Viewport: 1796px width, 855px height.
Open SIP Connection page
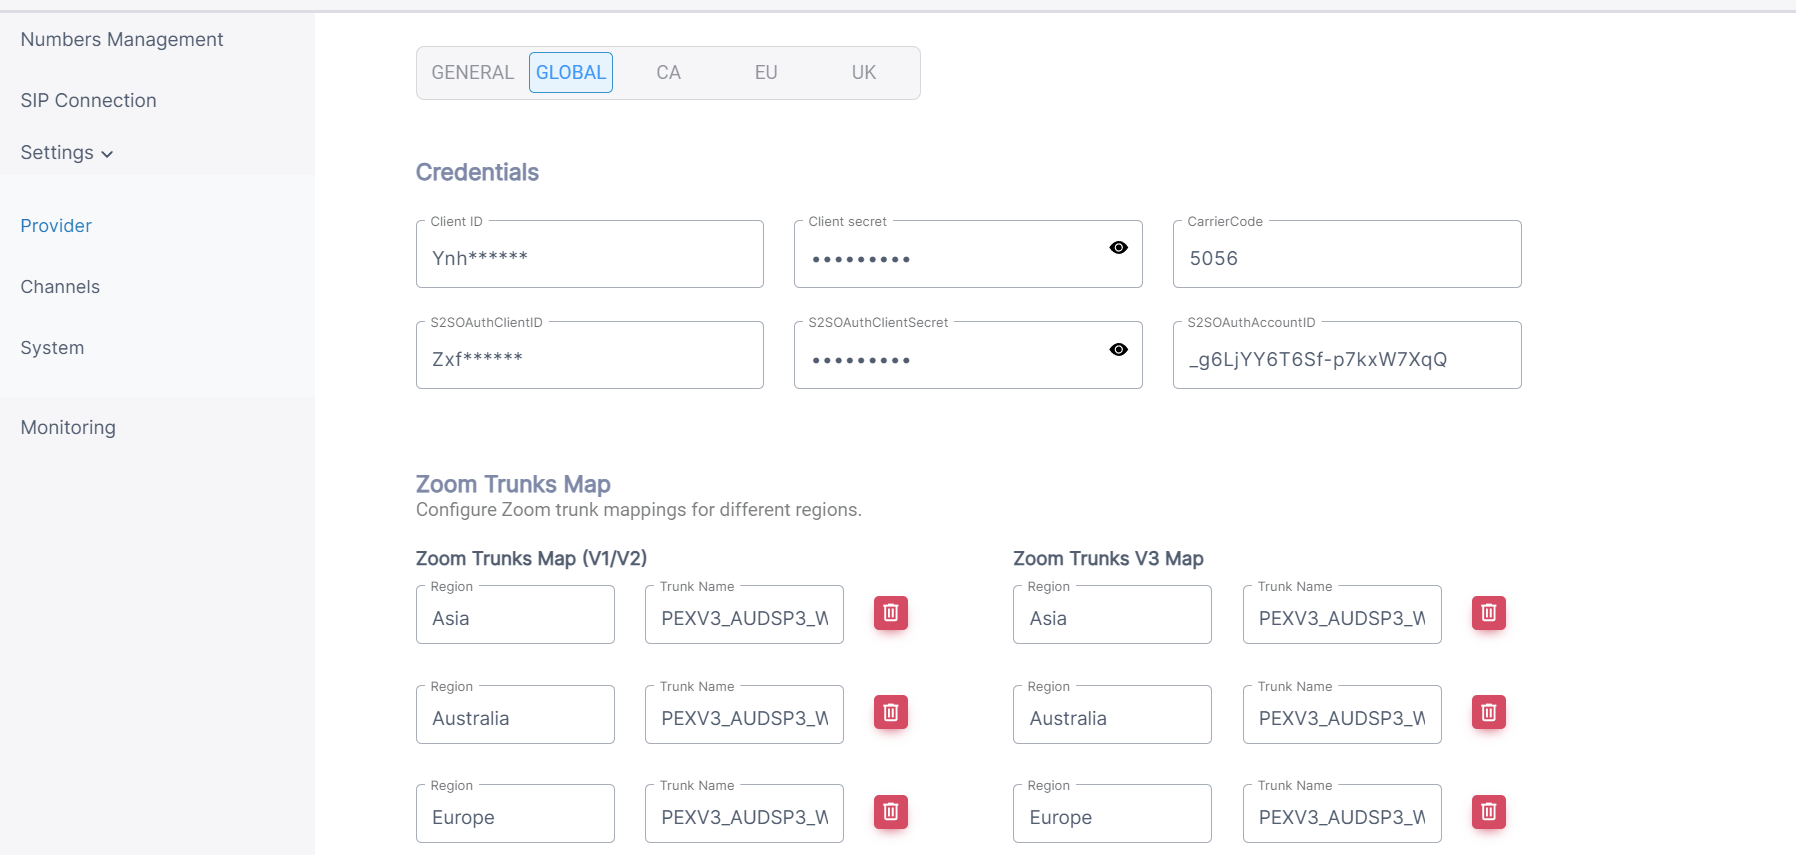coord(89,101)
